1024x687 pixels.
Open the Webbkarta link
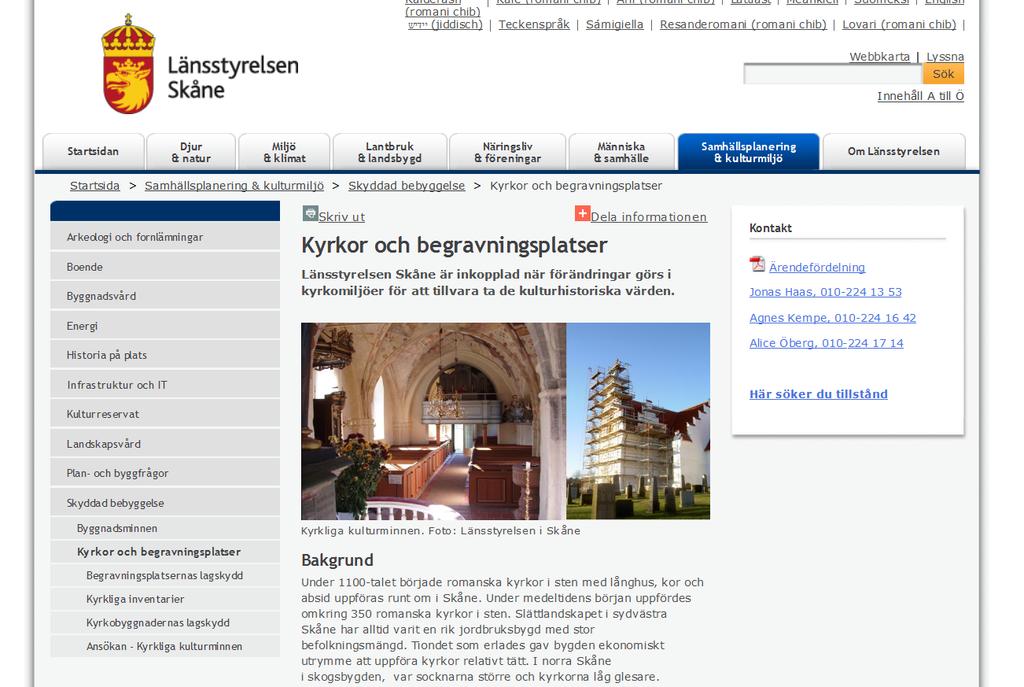[880, 57]
